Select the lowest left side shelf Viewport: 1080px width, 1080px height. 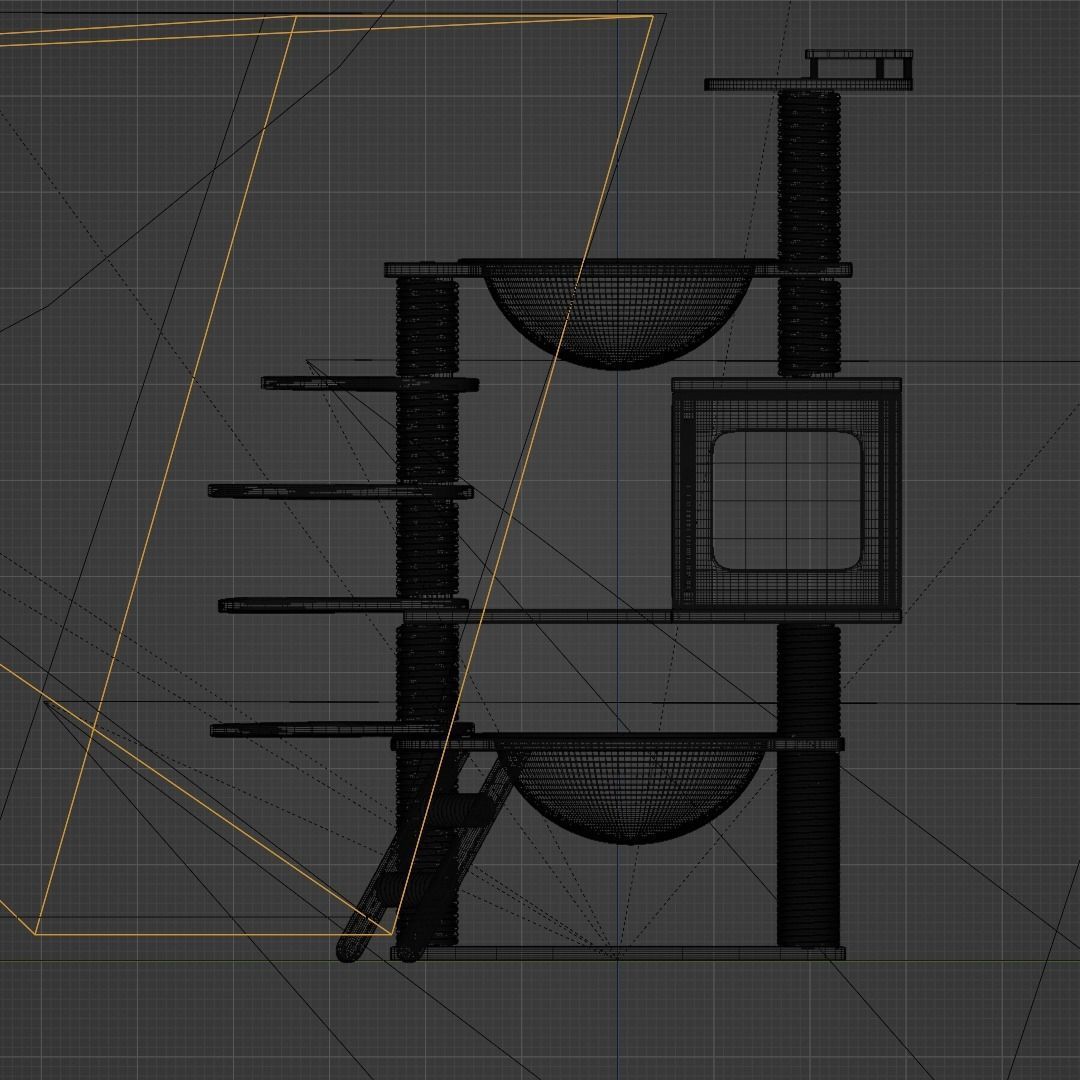coord(342,729)
